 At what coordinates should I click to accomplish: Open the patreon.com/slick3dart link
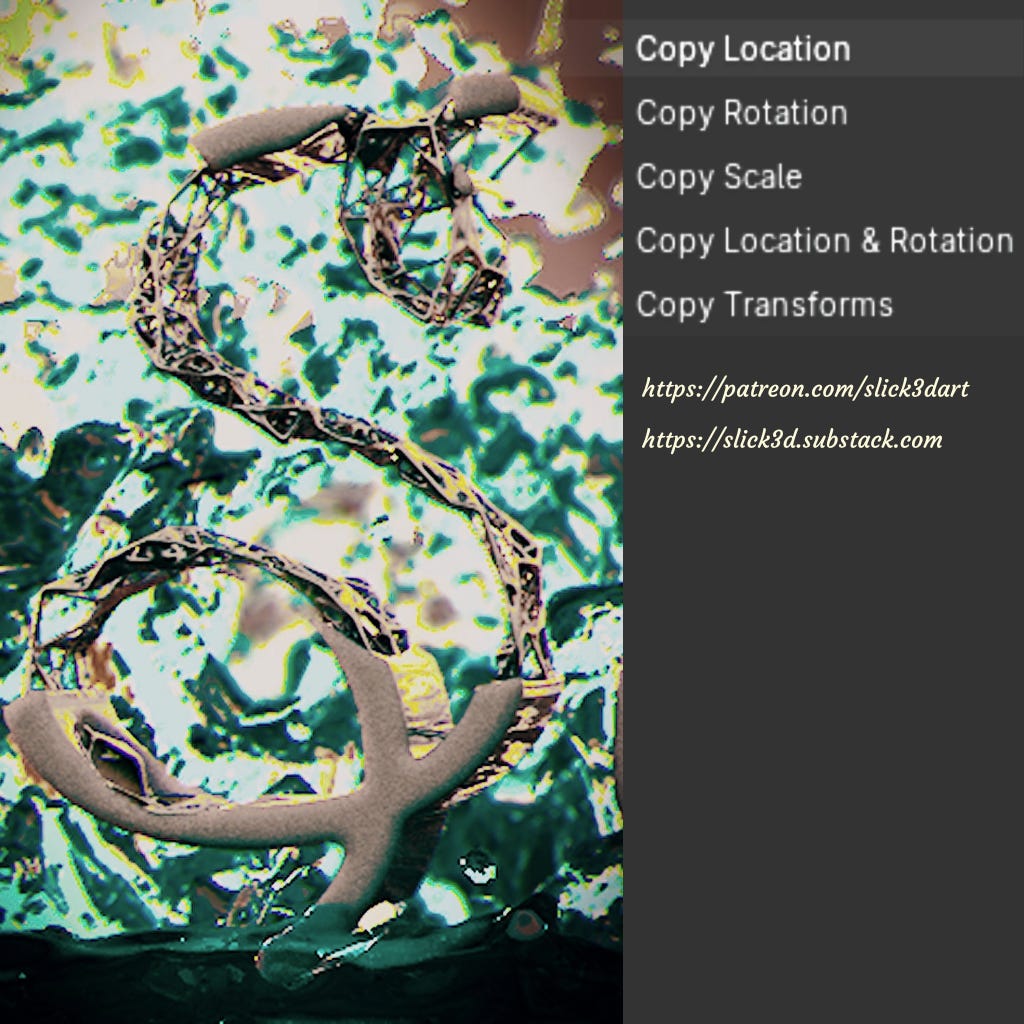[x=805, y=389]
